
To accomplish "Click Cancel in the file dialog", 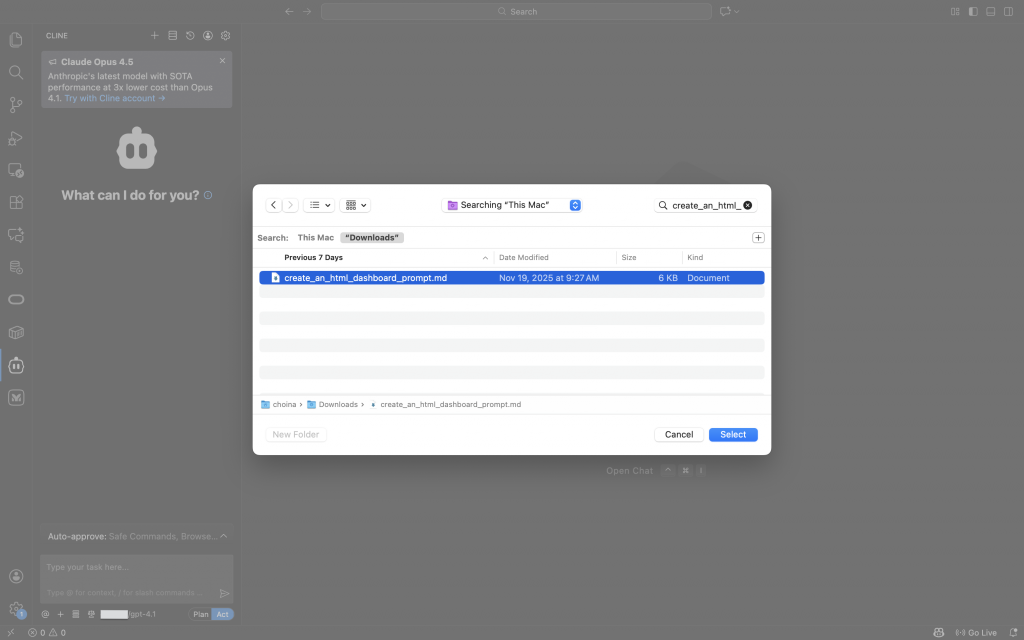I will pyautogui.click(x=678, y=434).
